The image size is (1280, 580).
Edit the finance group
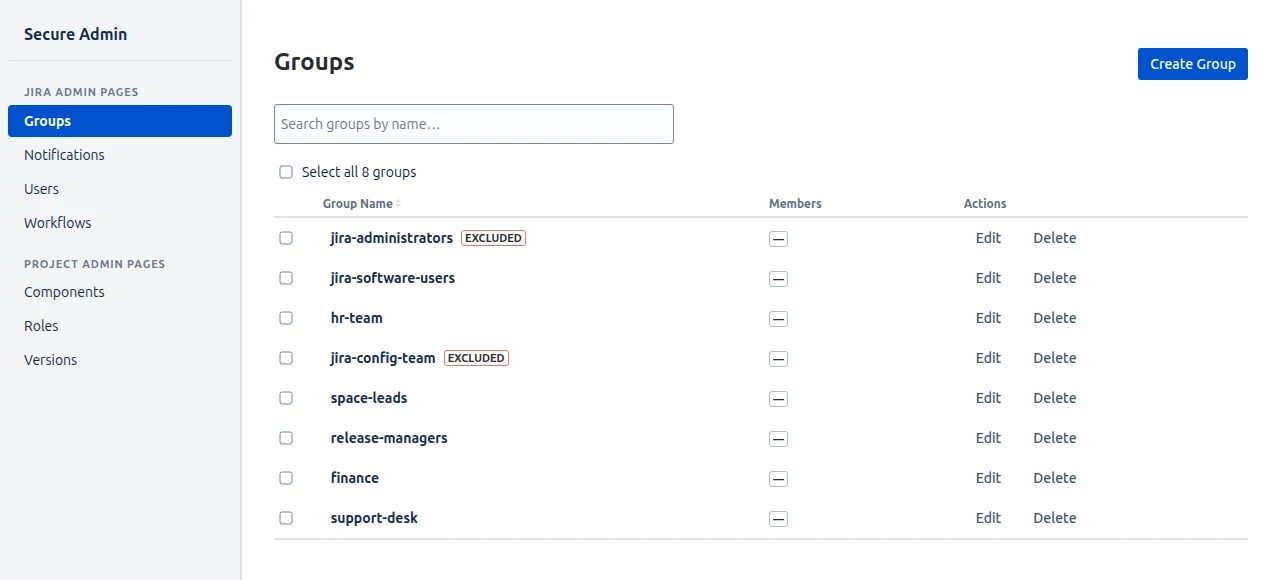[988, 478]
